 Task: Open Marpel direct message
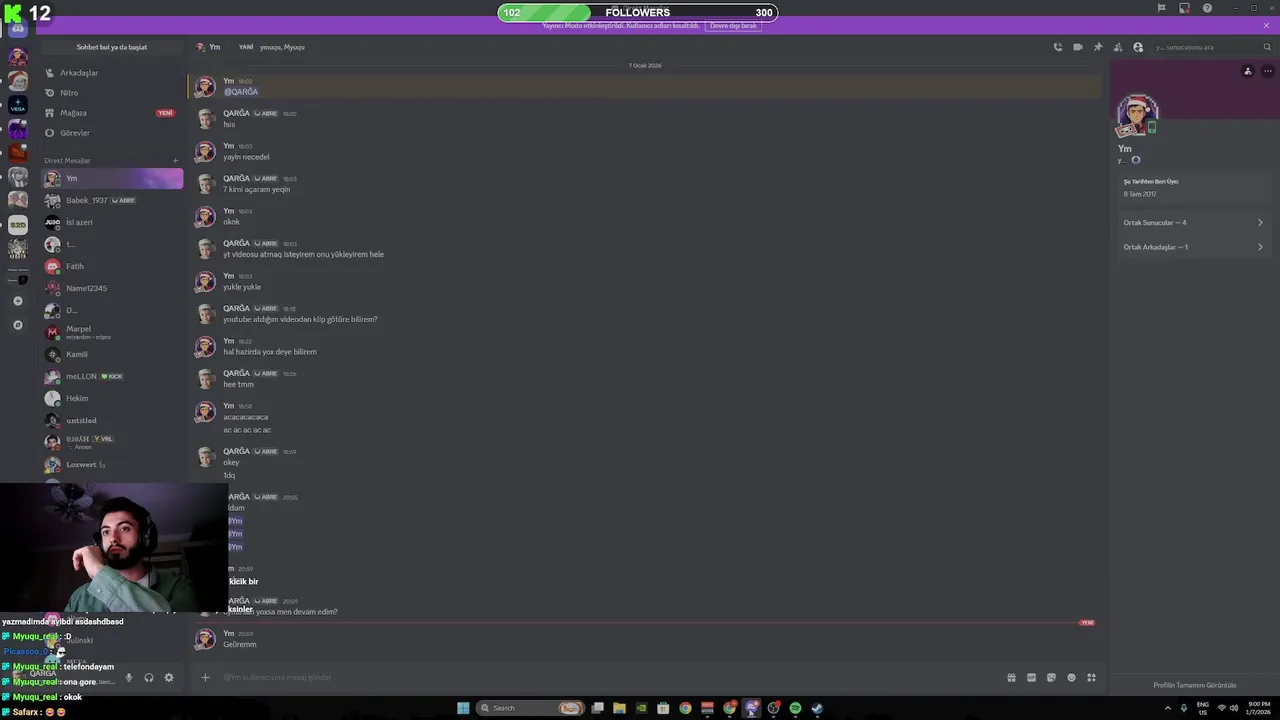pyautogui.click(x=112, y=332)
